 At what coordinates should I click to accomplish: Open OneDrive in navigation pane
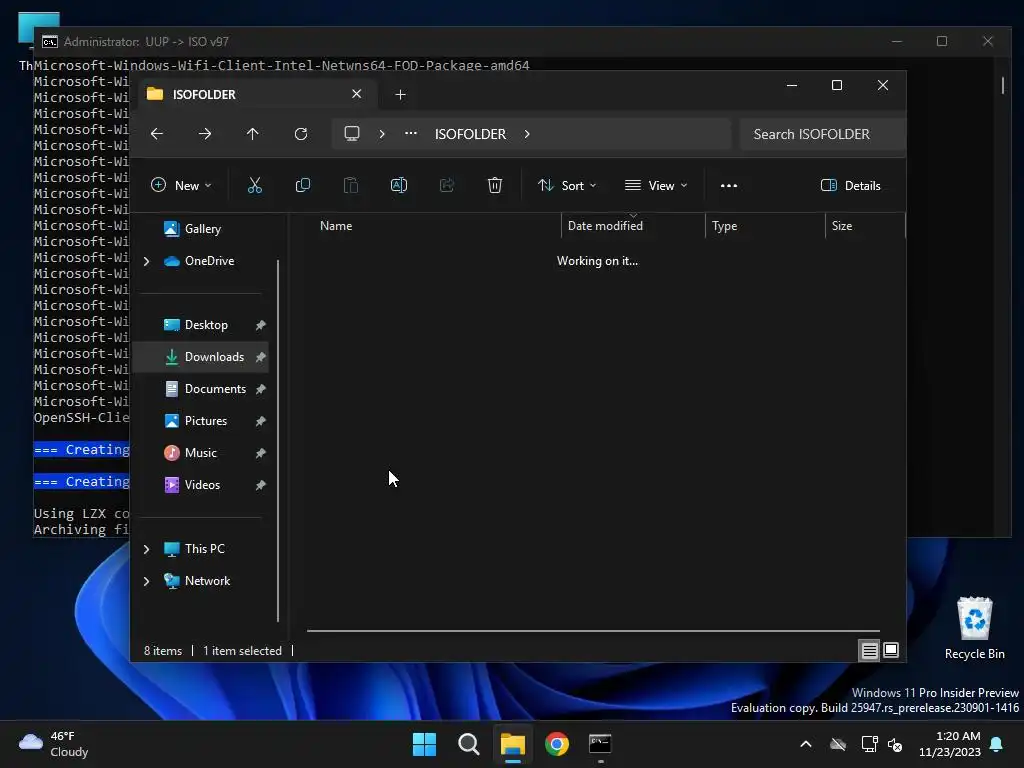(209, 261)
